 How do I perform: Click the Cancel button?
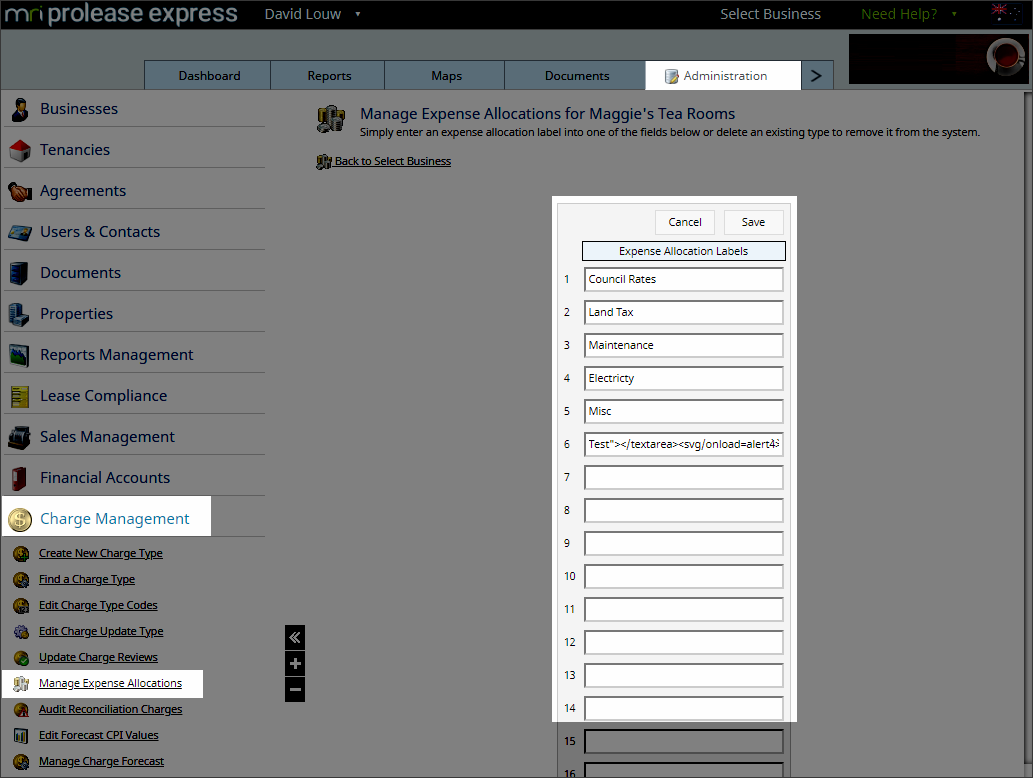coord(685,223)
